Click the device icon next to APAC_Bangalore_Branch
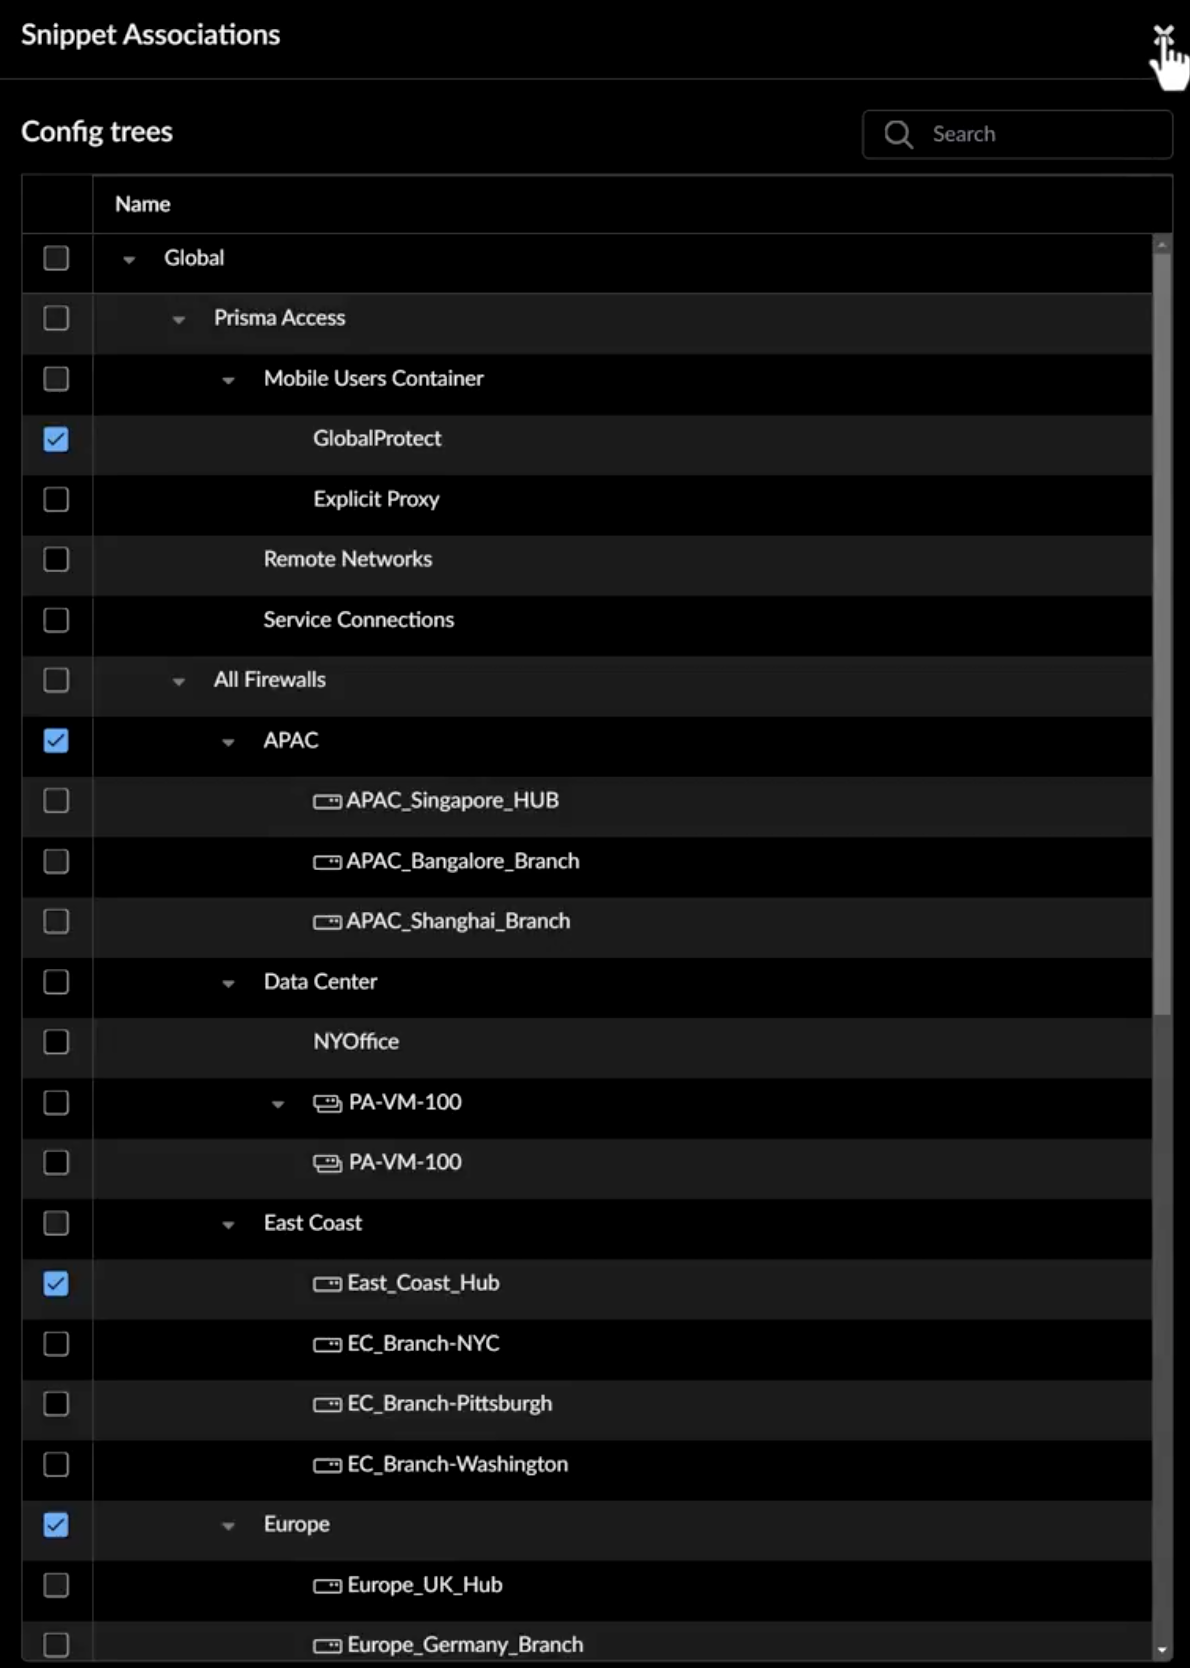Image resolution: width=1190 pixels, height=1668 pixels. [327, 862]
